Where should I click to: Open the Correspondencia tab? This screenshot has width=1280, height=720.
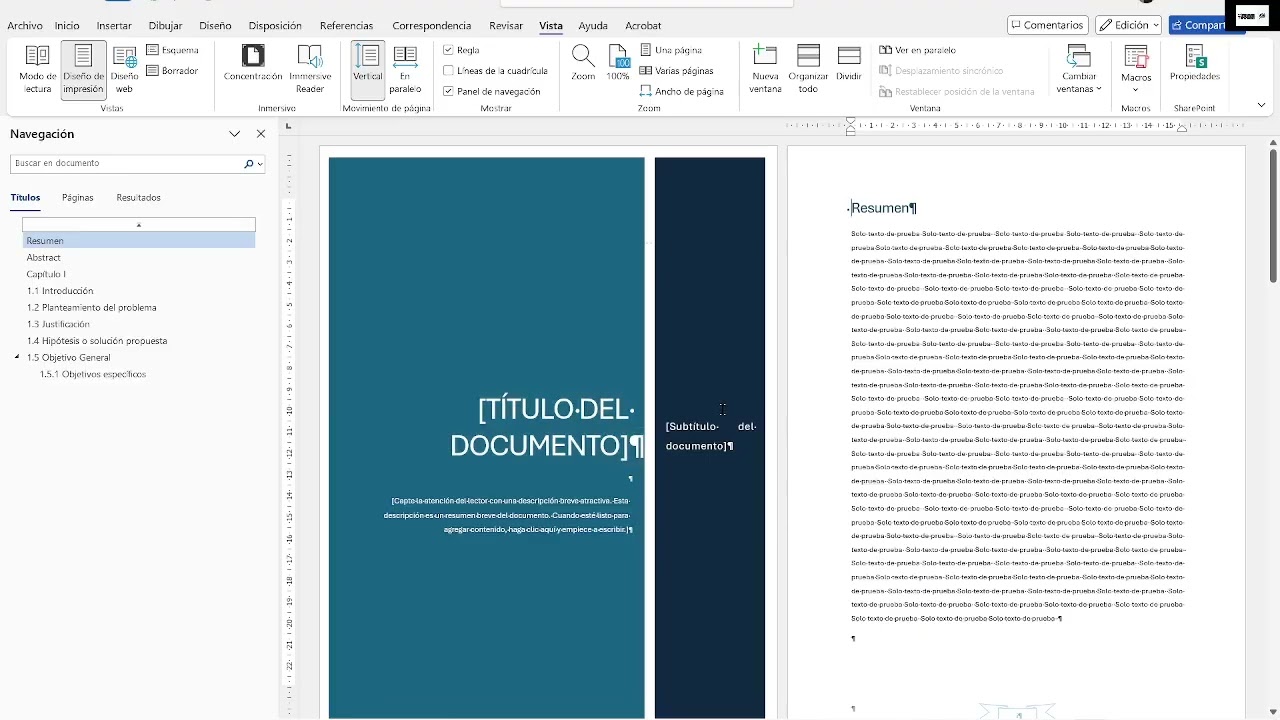(432, 25)
